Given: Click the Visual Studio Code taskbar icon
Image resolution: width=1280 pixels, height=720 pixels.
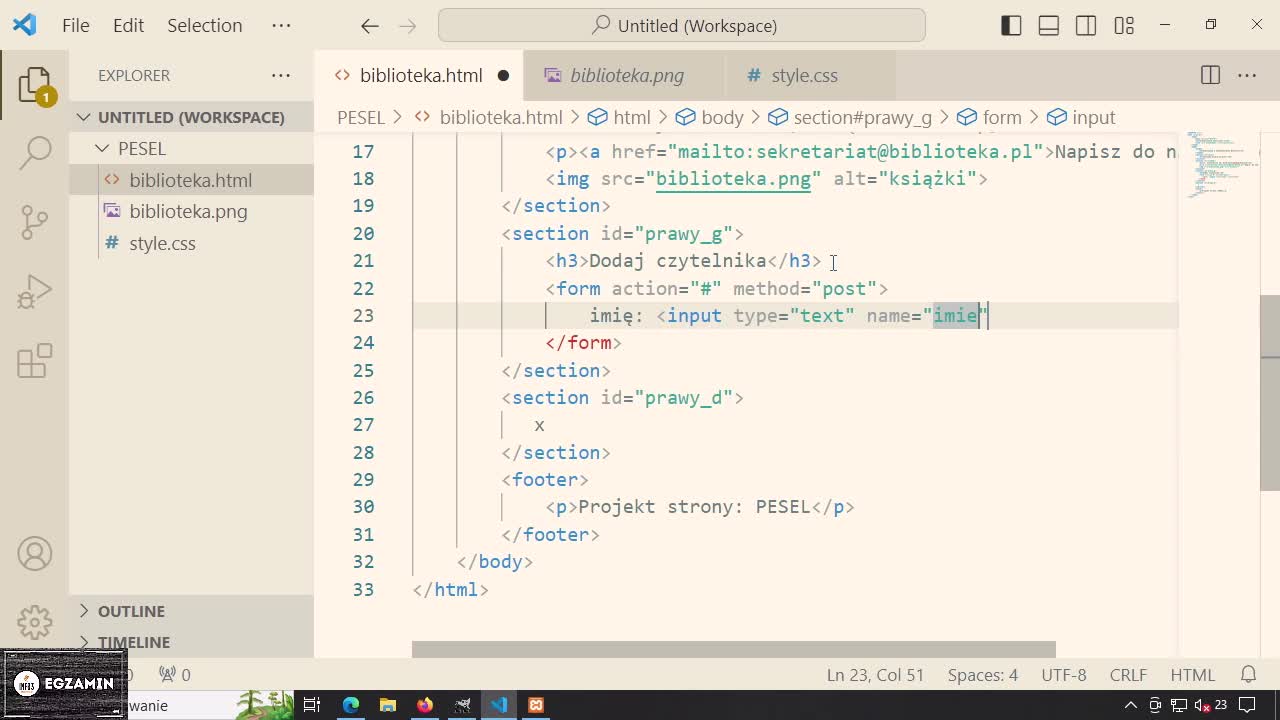Looking at the screenshot, I should pyautogui.click(x=499, y=705).
